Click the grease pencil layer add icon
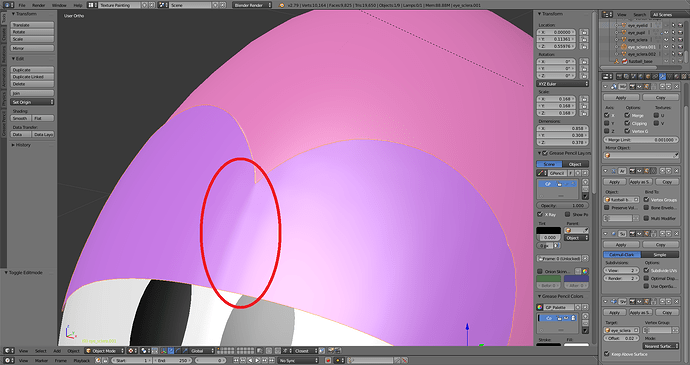The height and width of the screenshot is (365, 690). 585,181
